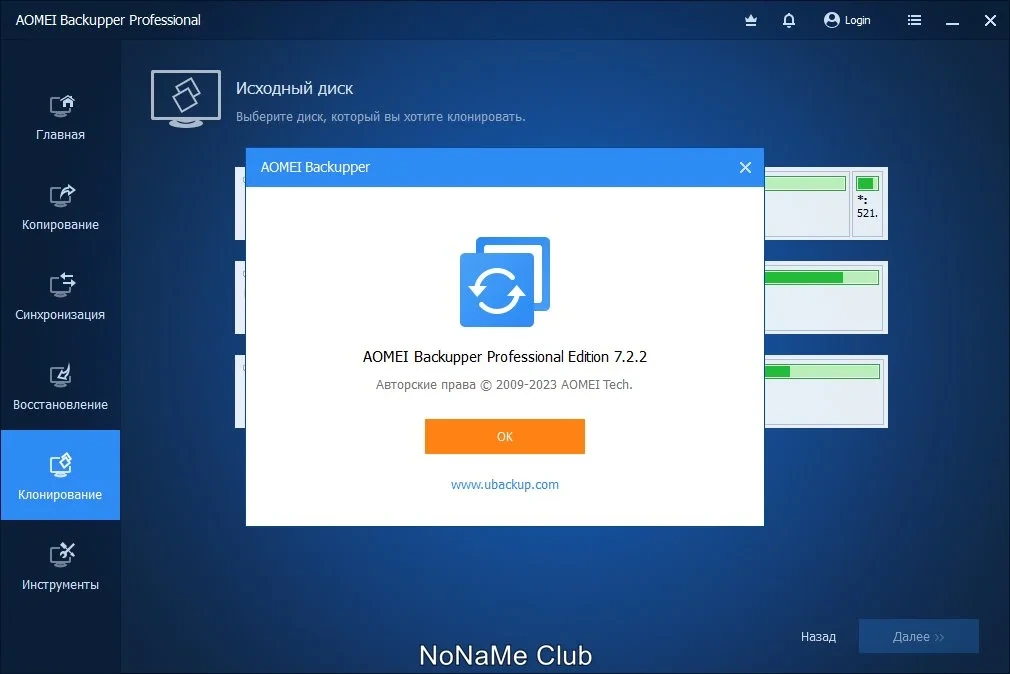Viewport: 1010px width, 674px height.
Task: Select the second disk's usage bar
Action: [x=821, y=278]
